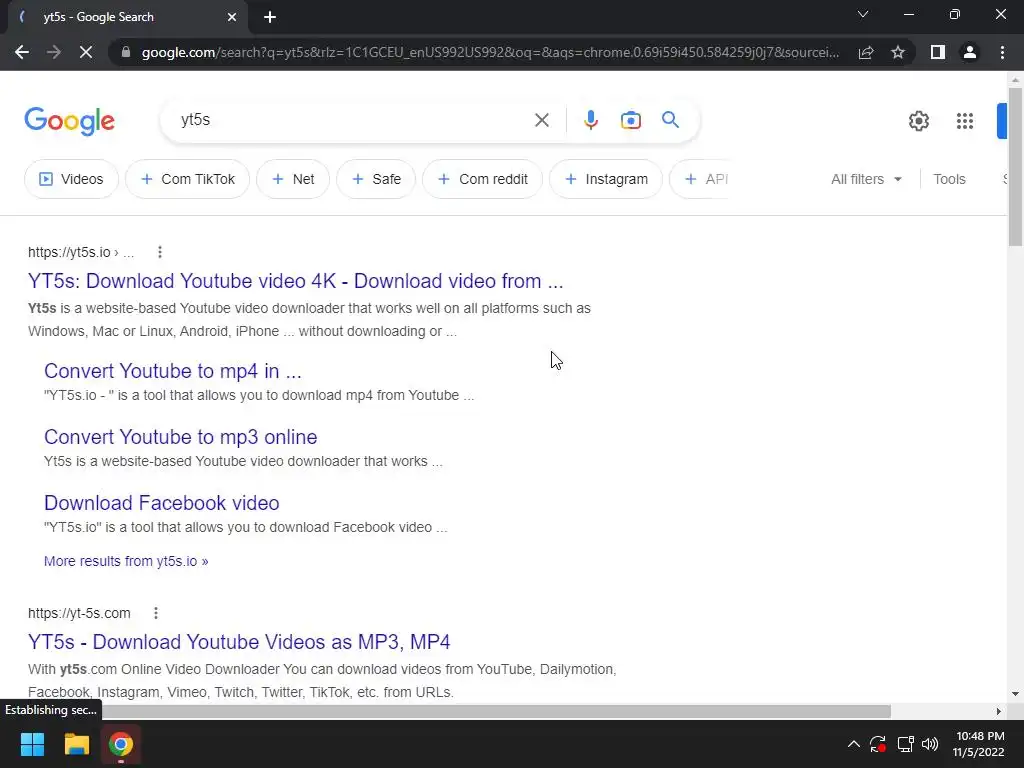Open network settings from the tray
Viewport: 1024px width, 768px height.
point(905,744)
